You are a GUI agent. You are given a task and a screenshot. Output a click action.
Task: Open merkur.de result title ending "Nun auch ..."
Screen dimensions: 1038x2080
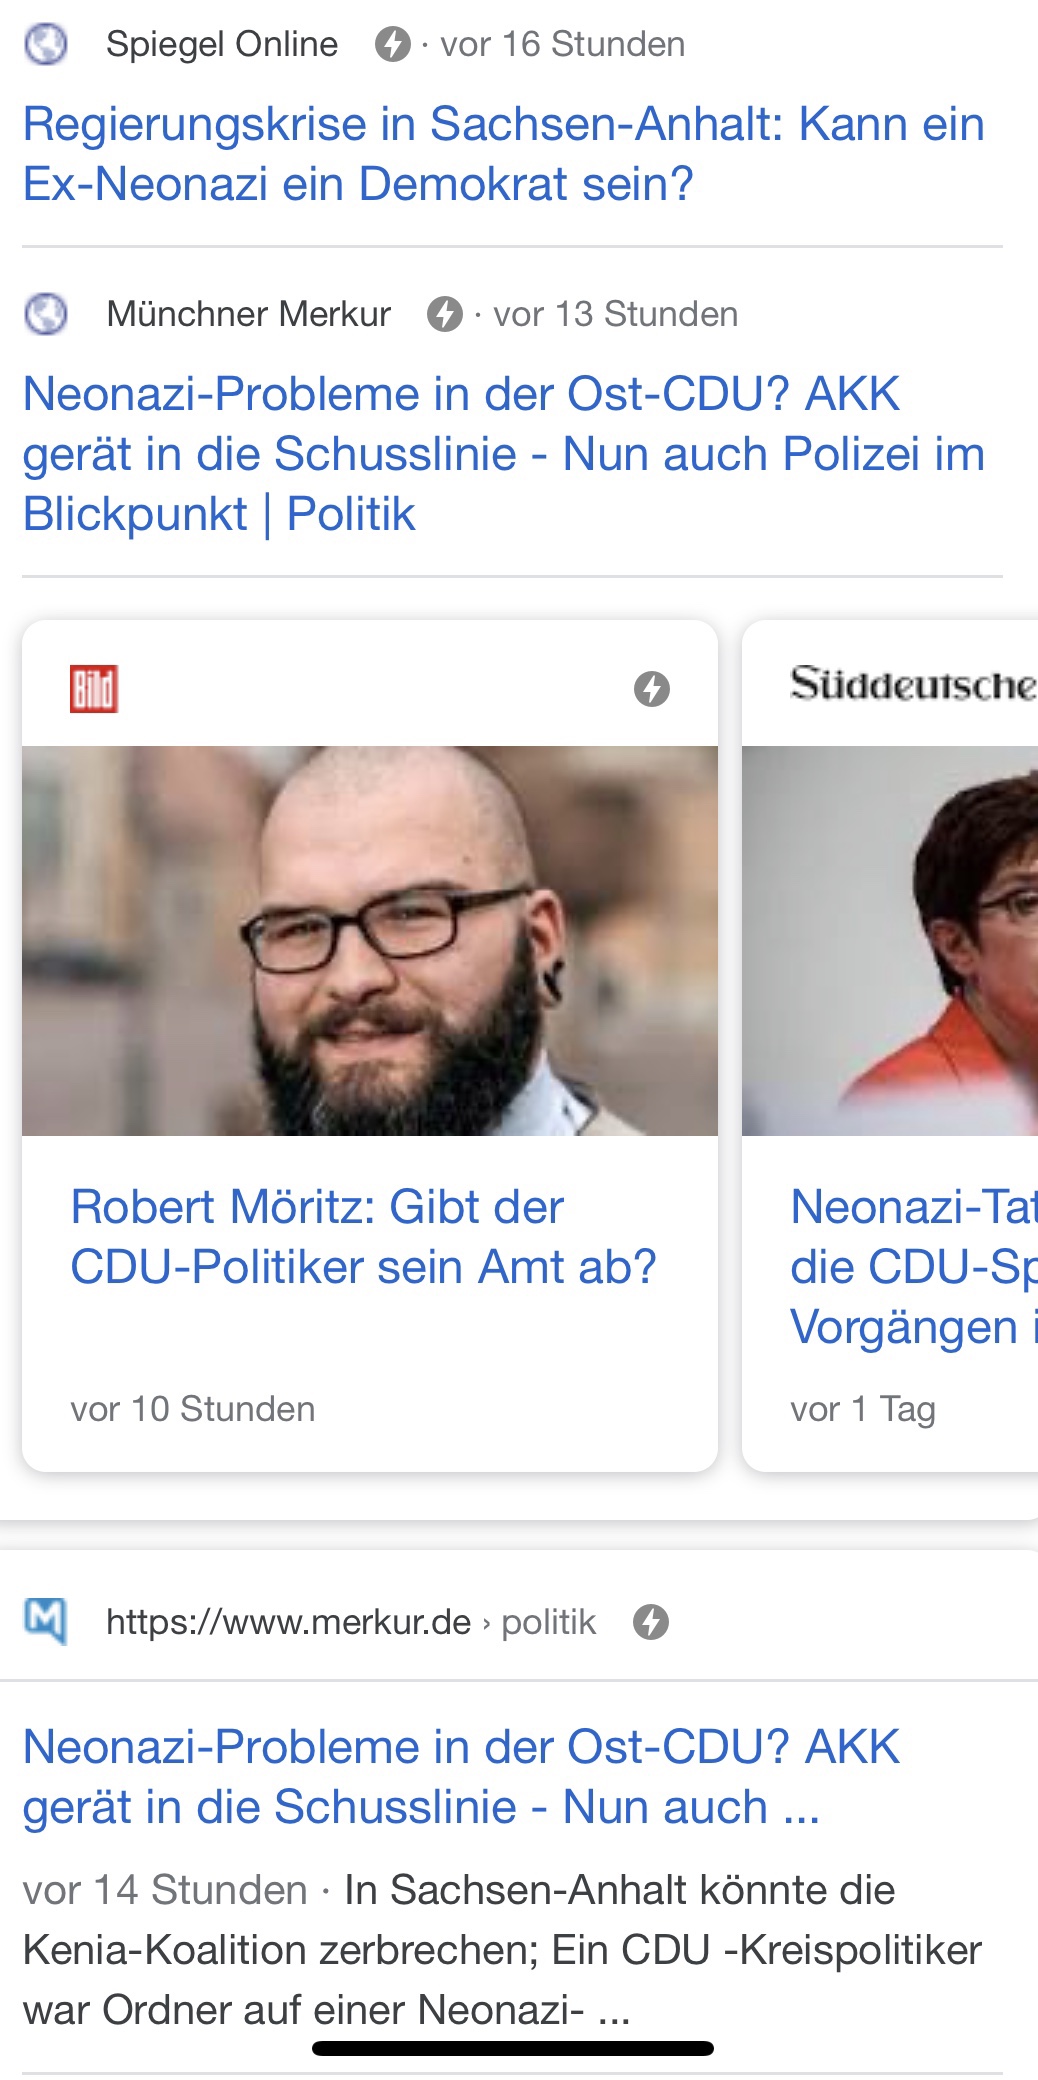point(461,1777)
